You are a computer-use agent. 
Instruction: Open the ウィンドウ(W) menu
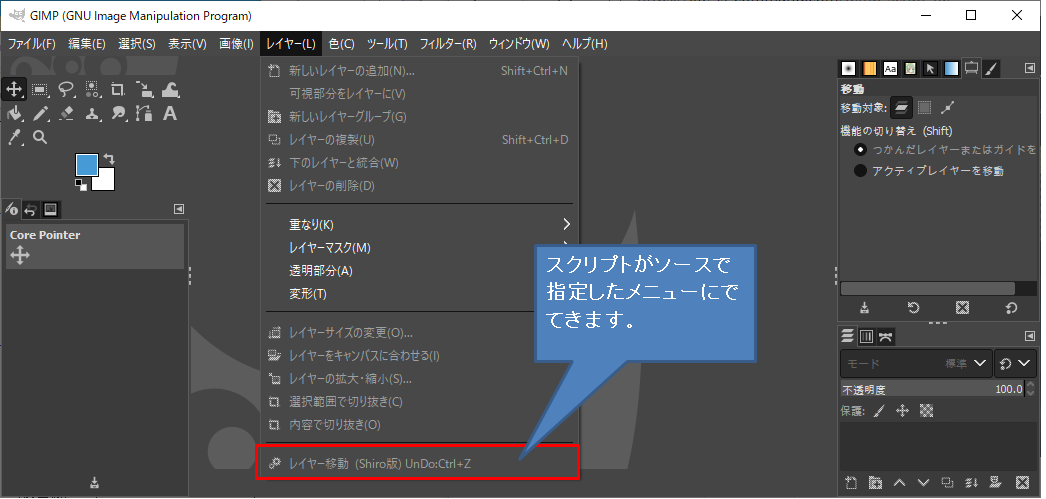[519, 44]
